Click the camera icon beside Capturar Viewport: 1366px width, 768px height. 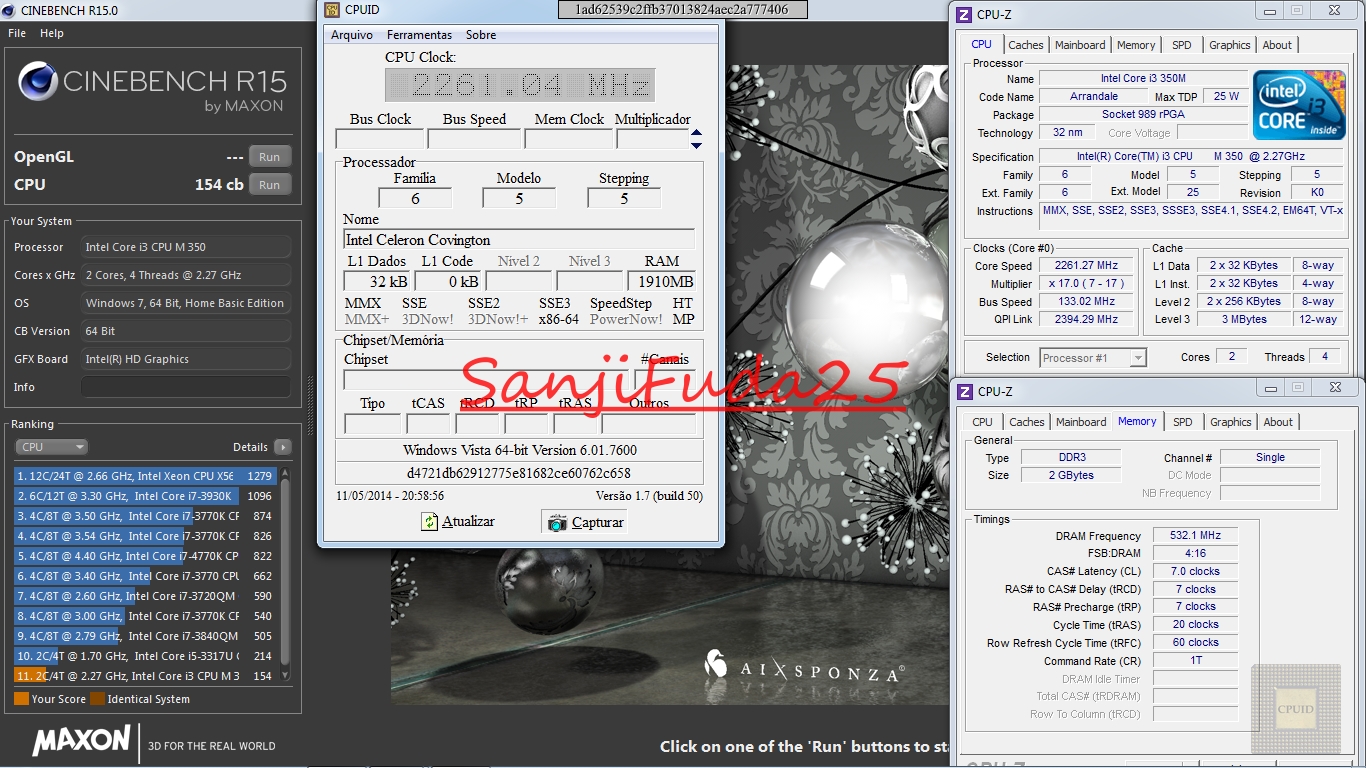click(x=557, y=523)
